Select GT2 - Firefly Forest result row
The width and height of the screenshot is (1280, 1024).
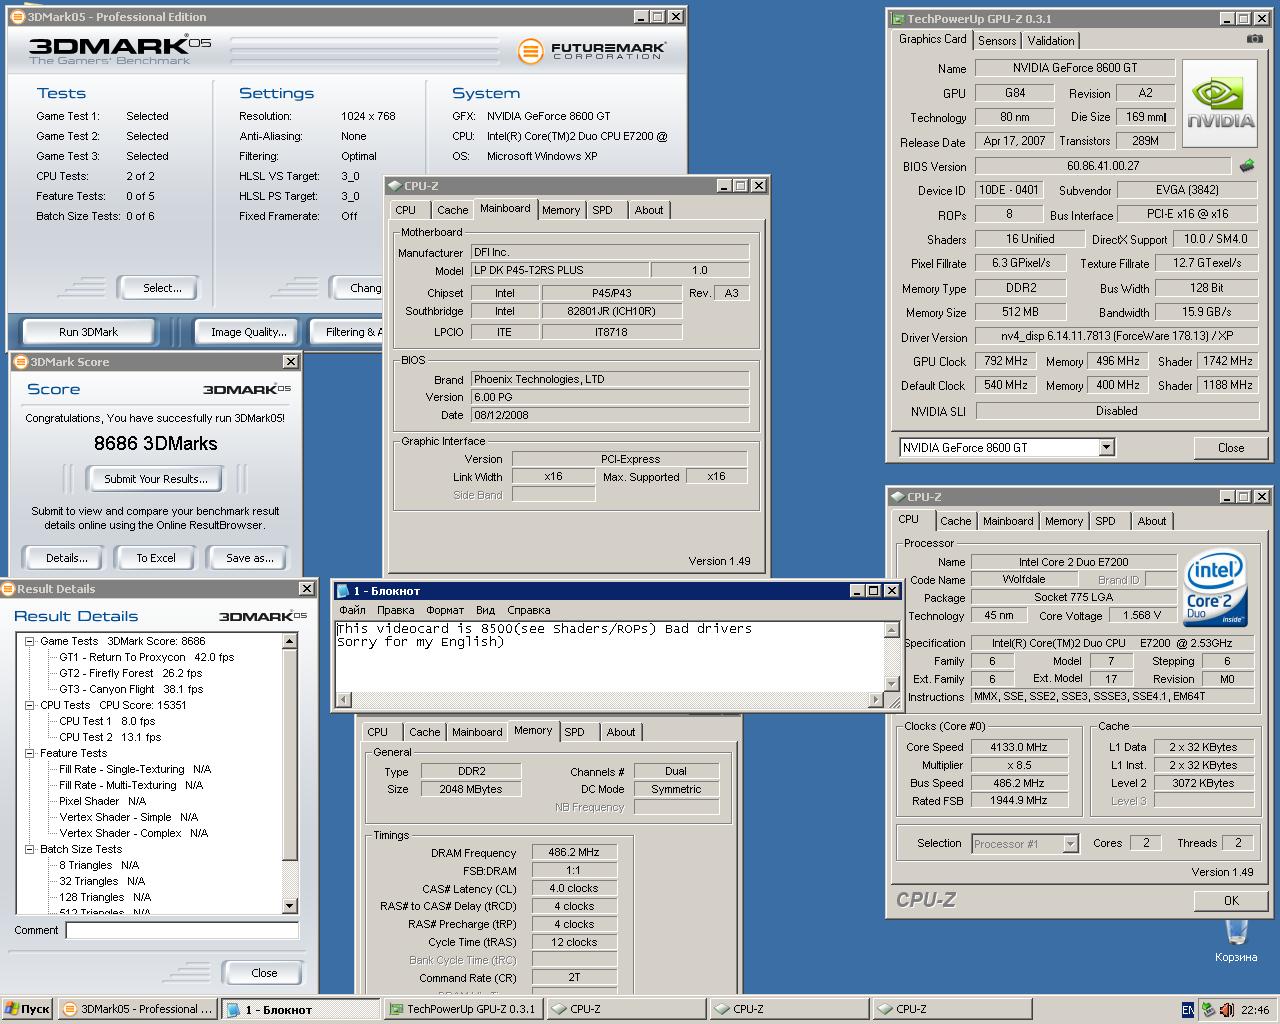130,673
